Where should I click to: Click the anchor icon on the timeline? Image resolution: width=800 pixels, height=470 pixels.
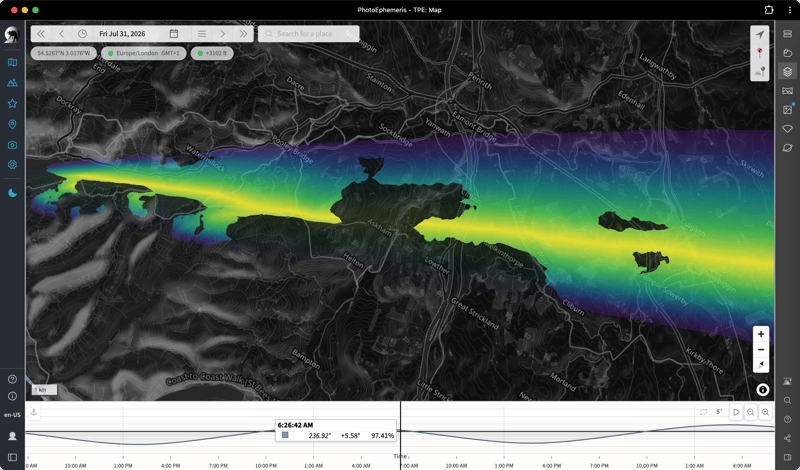(x=34, y=412)
